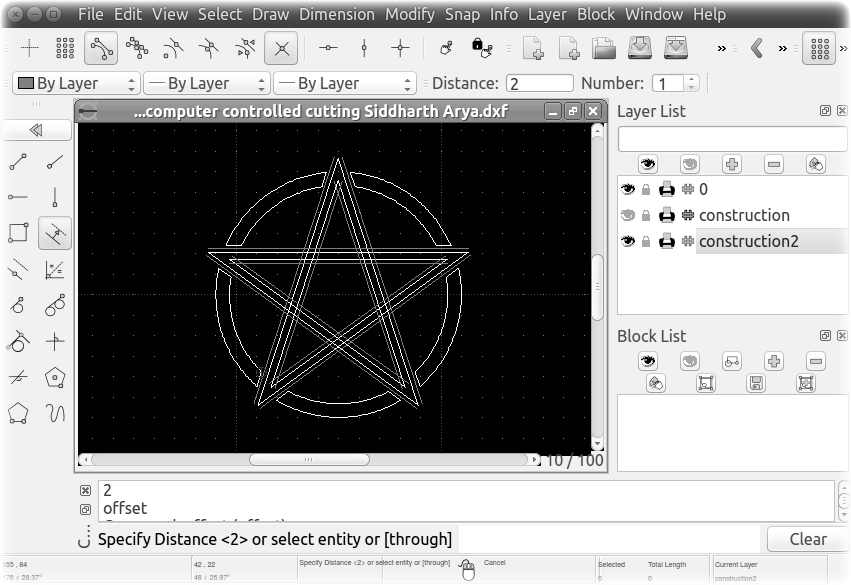The height and width of the screenshot is (585, 851).
Task: Open the Dimension menu
Action: (x=336, y=14)
